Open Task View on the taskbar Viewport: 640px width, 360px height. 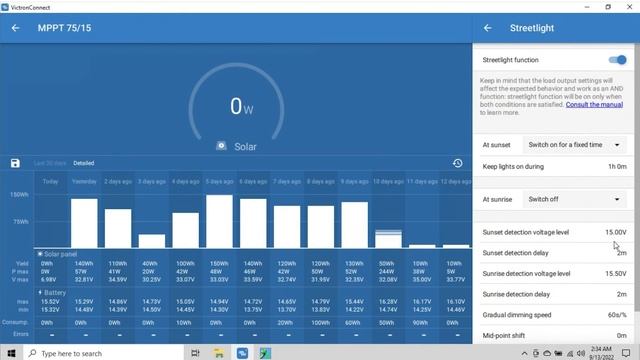tap(195, 353)
